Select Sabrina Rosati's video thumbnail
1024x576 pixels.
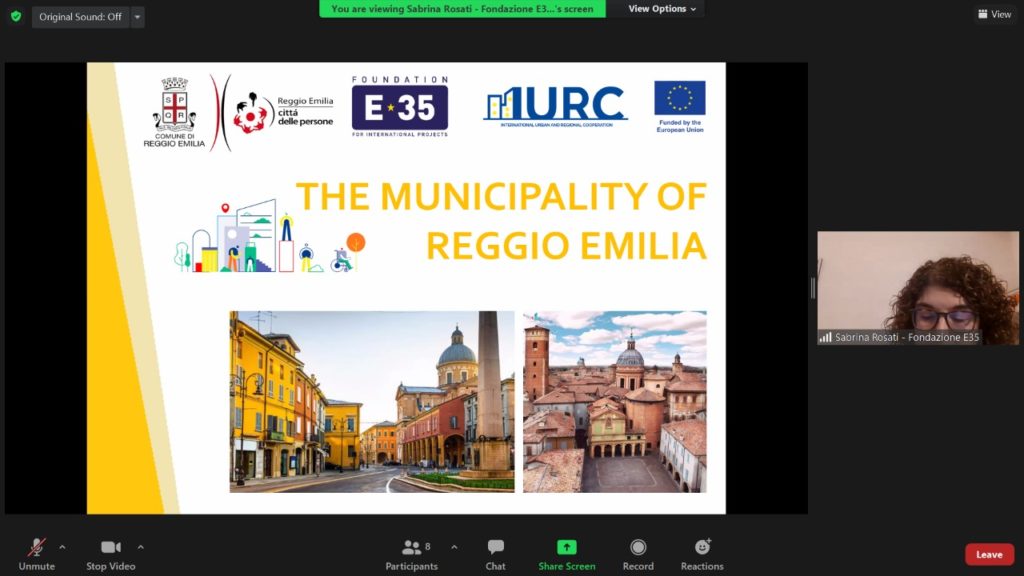pyautogui.click(x=917, y=288)
